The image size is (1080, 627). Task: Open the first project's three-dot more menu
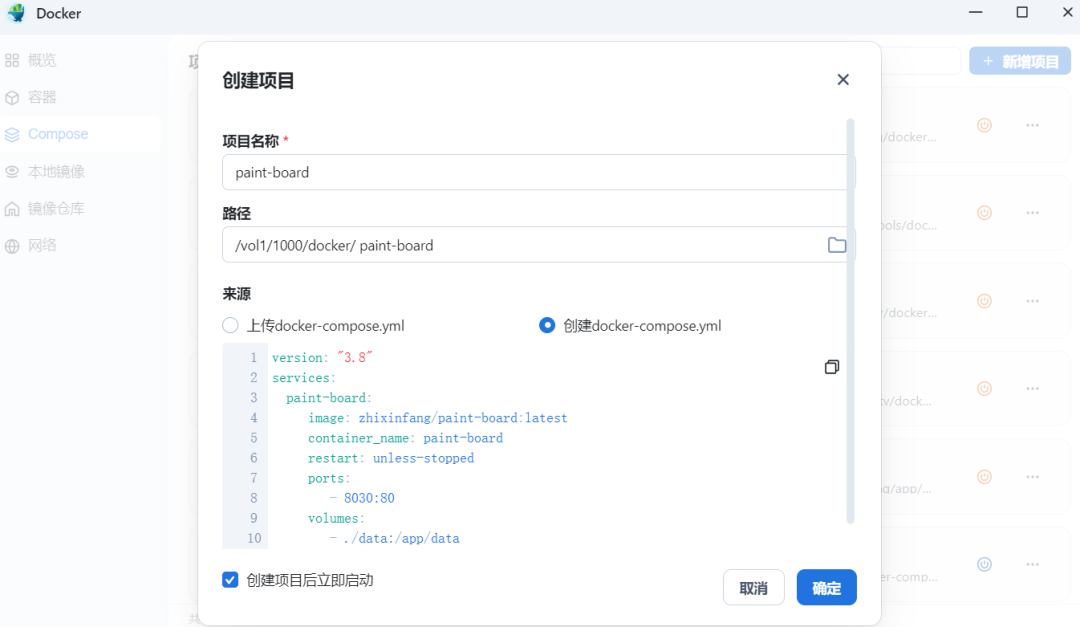click(x=1032, y=125)
